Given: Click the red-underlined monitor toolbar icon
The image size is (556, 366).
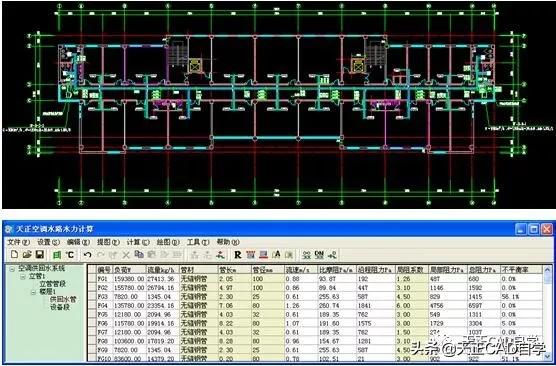Looking at the screenshot, I should tap(263, 255).
